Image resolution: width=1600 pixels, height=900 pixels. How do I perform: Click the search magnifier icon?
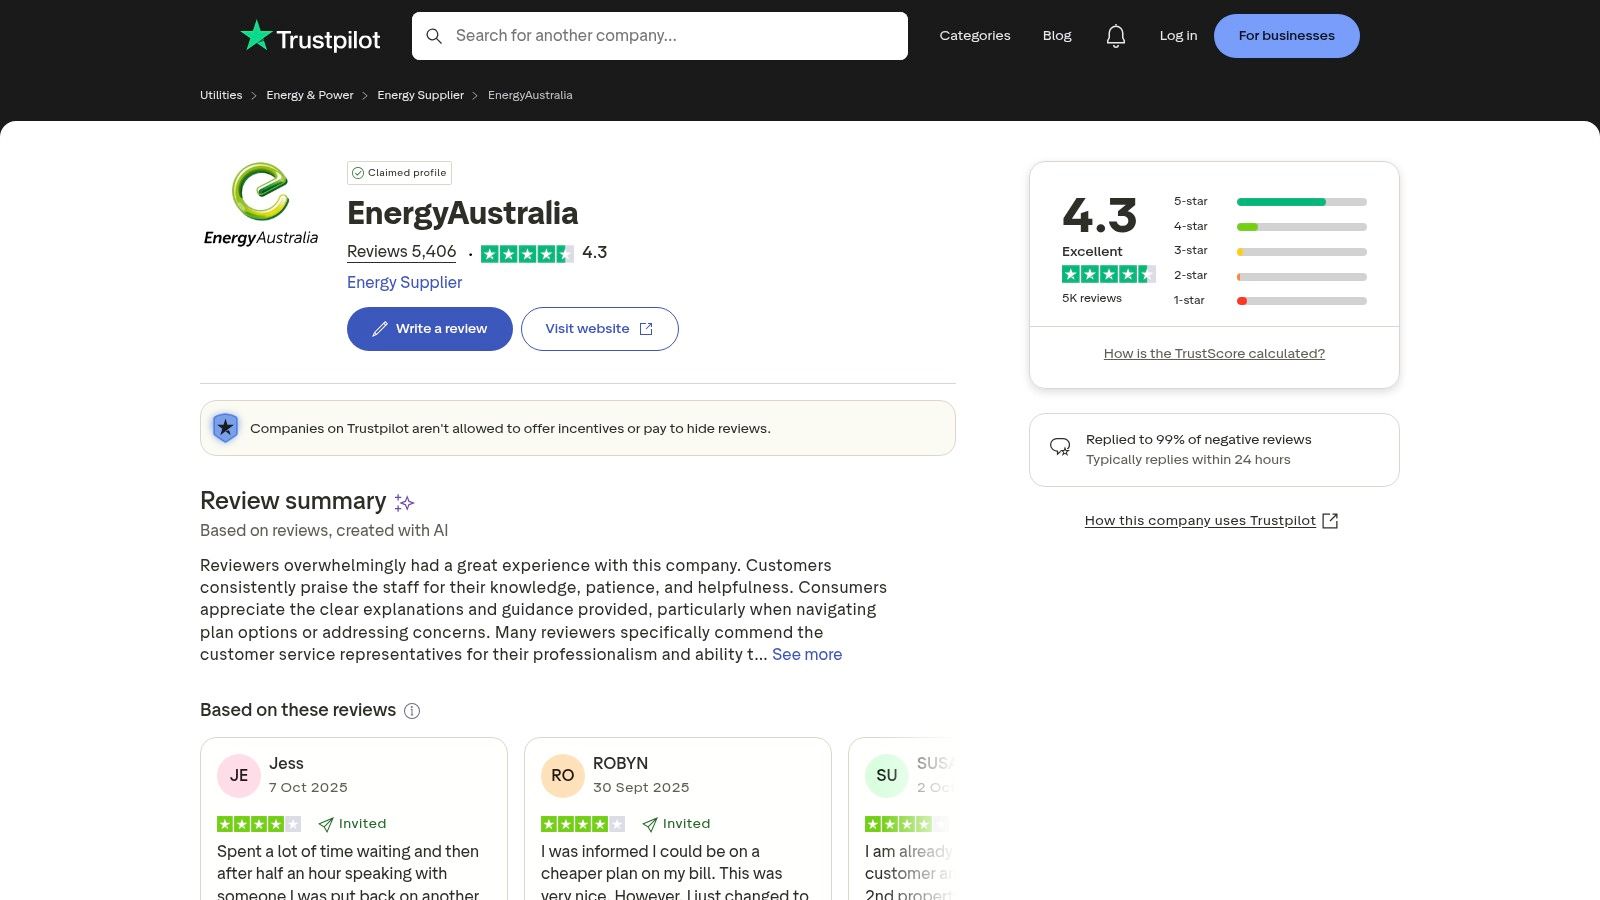point(434,36)
